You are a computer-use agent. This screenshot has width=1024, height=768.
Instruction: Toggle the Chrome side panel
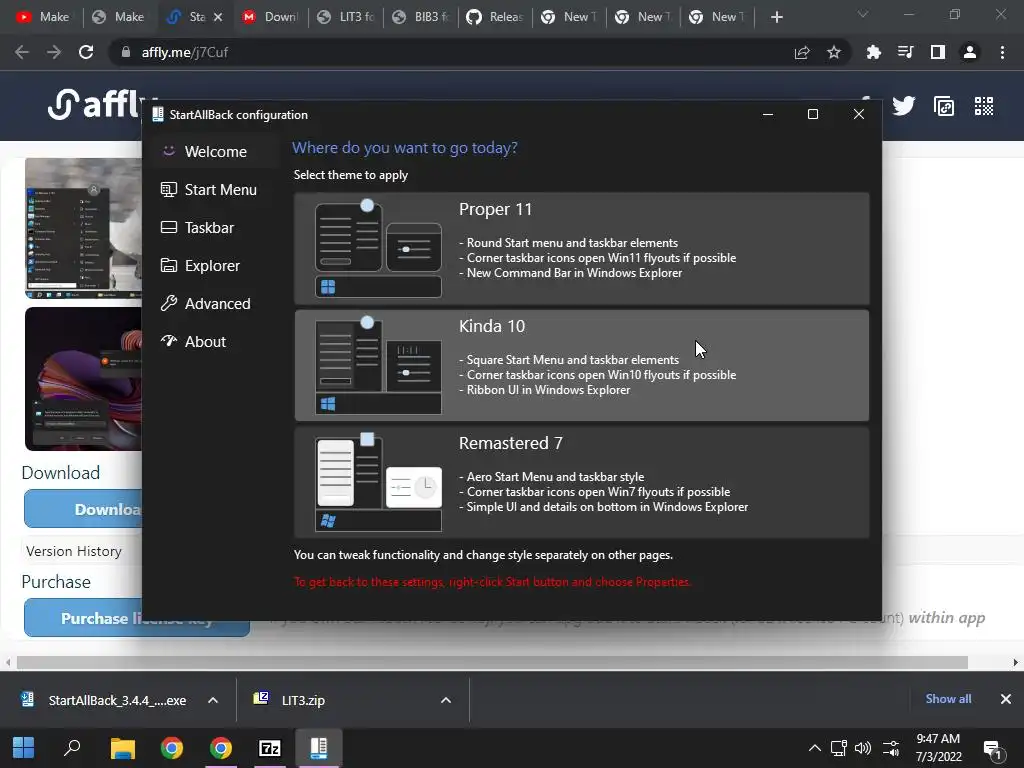pyautogui.click(x=937, y=52)
